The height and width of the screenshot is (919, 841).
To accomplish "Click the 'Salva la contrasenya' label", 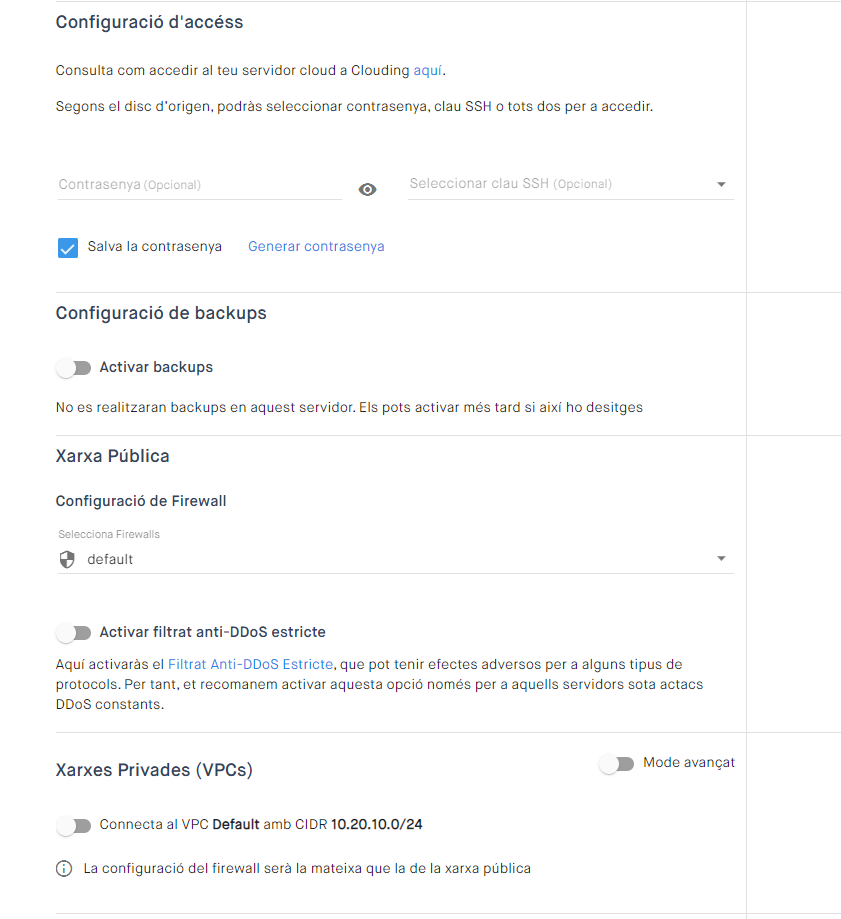I will (155, 246).
